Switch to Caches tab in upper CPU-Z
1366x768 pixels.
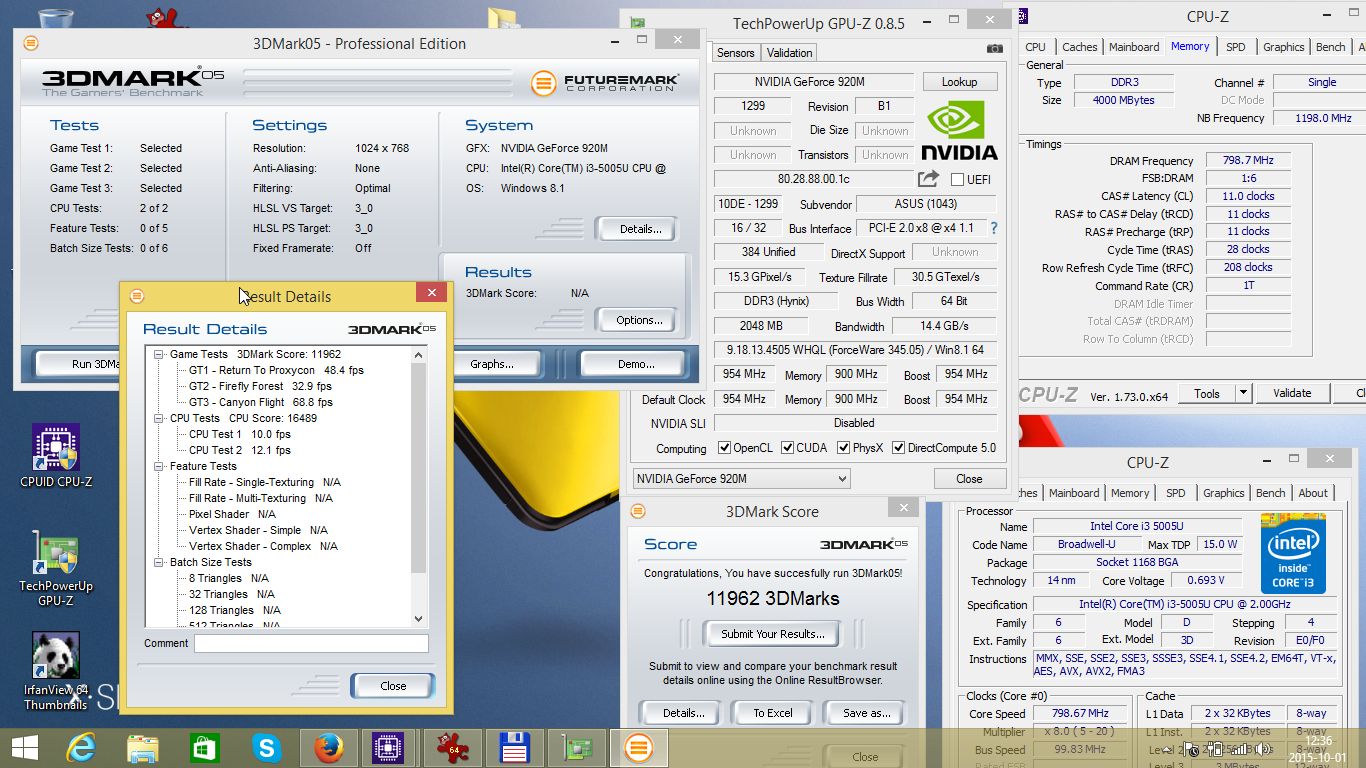pos(1079,47)
